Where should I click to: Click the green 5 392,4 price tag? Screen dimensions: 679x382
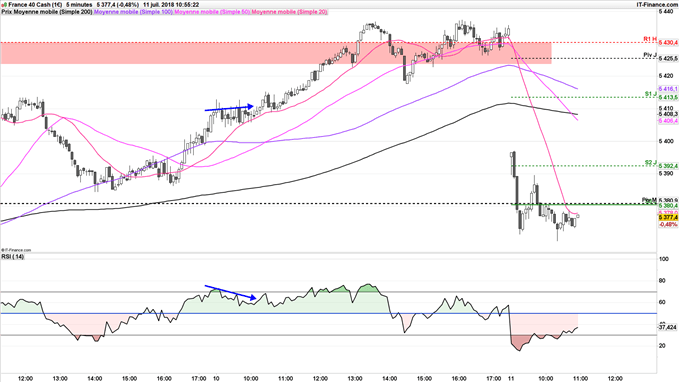pyautogui.click(x=668, y=166)
